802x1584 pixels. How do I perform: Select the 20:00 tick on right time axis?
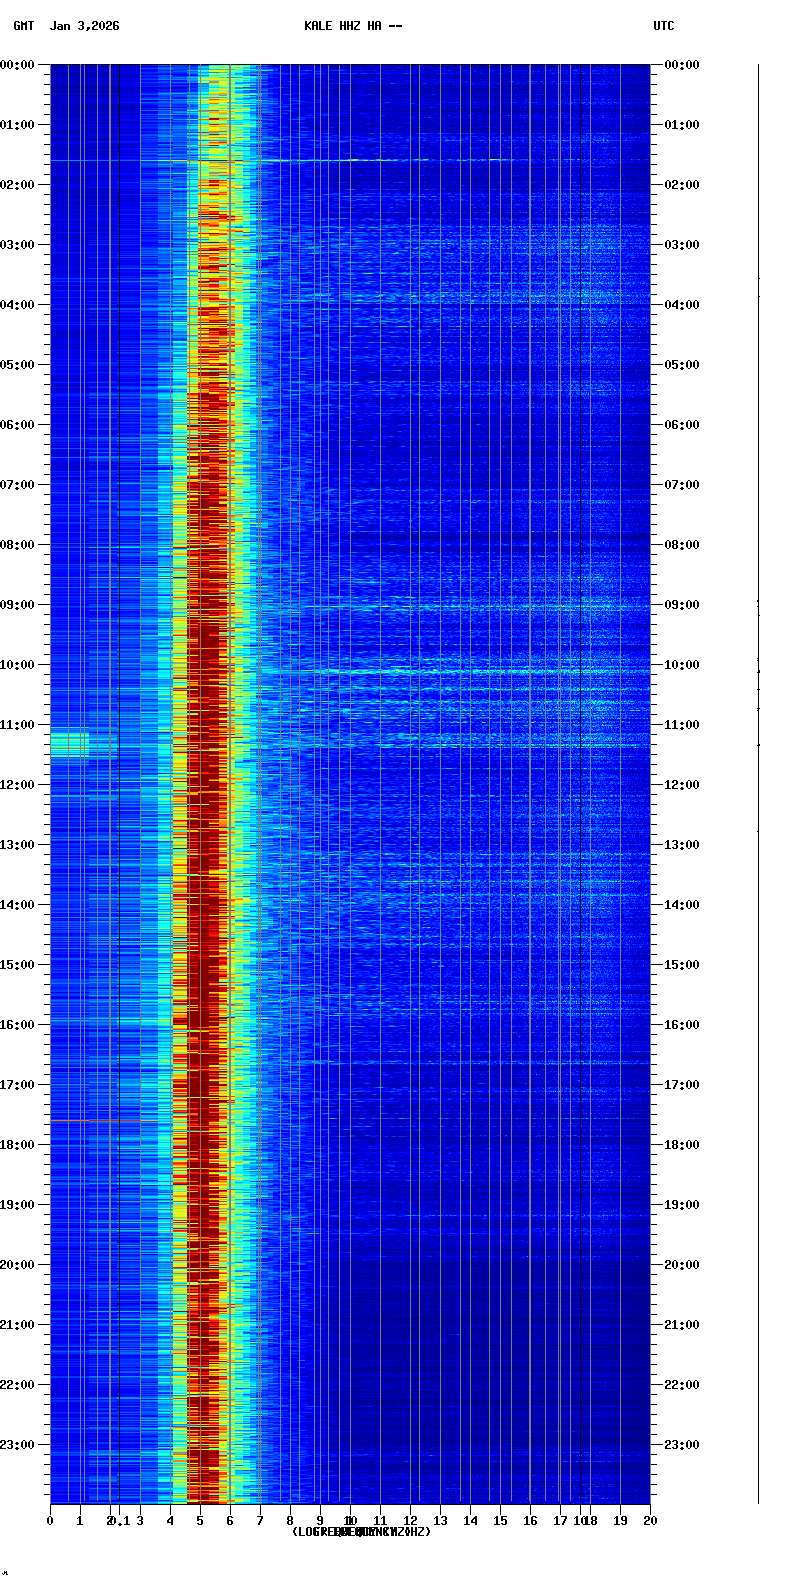pos(682,1265)
